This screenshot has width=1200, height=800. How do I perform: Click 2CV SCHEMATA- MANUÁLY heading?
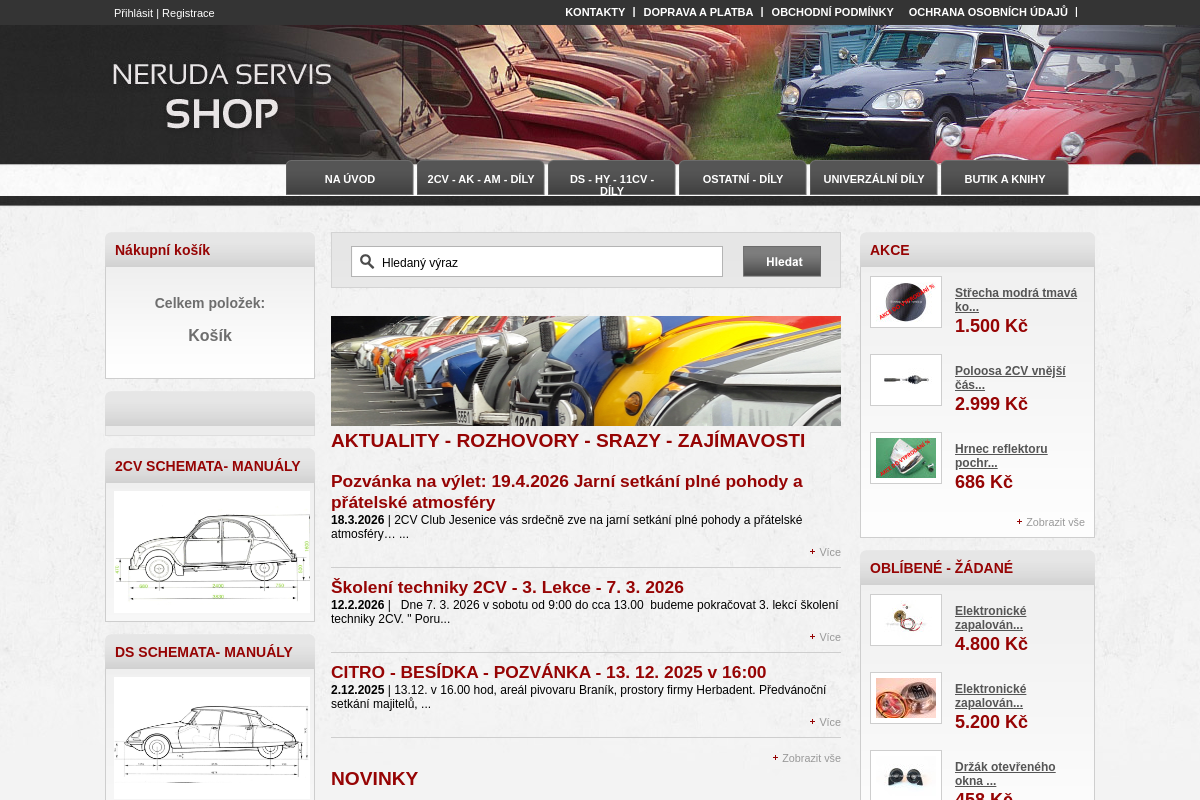207,466
